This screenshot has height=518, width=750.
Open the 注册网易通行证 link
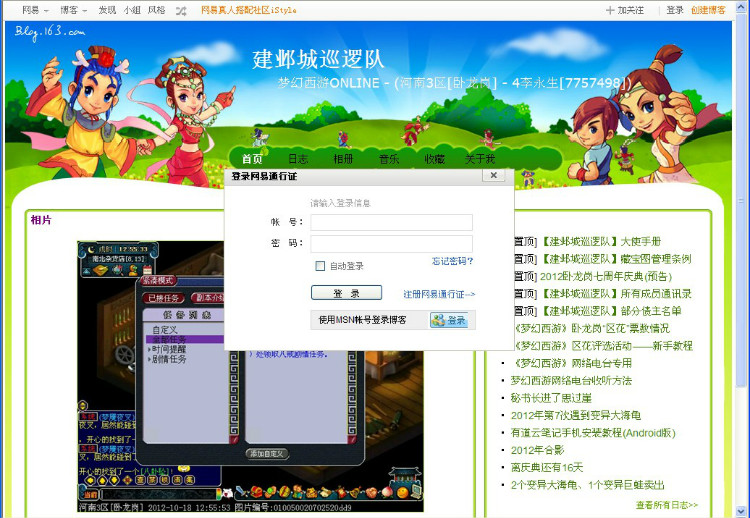click(x=439, y=294)
